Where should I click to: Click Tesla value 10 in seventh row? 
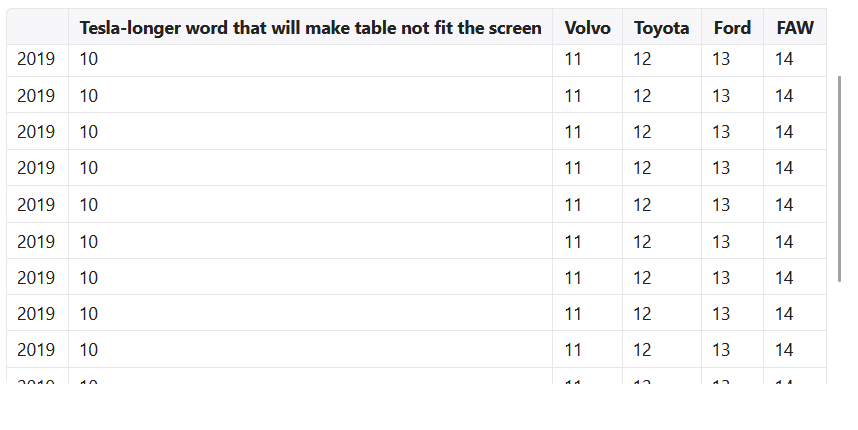coord(89,277)
